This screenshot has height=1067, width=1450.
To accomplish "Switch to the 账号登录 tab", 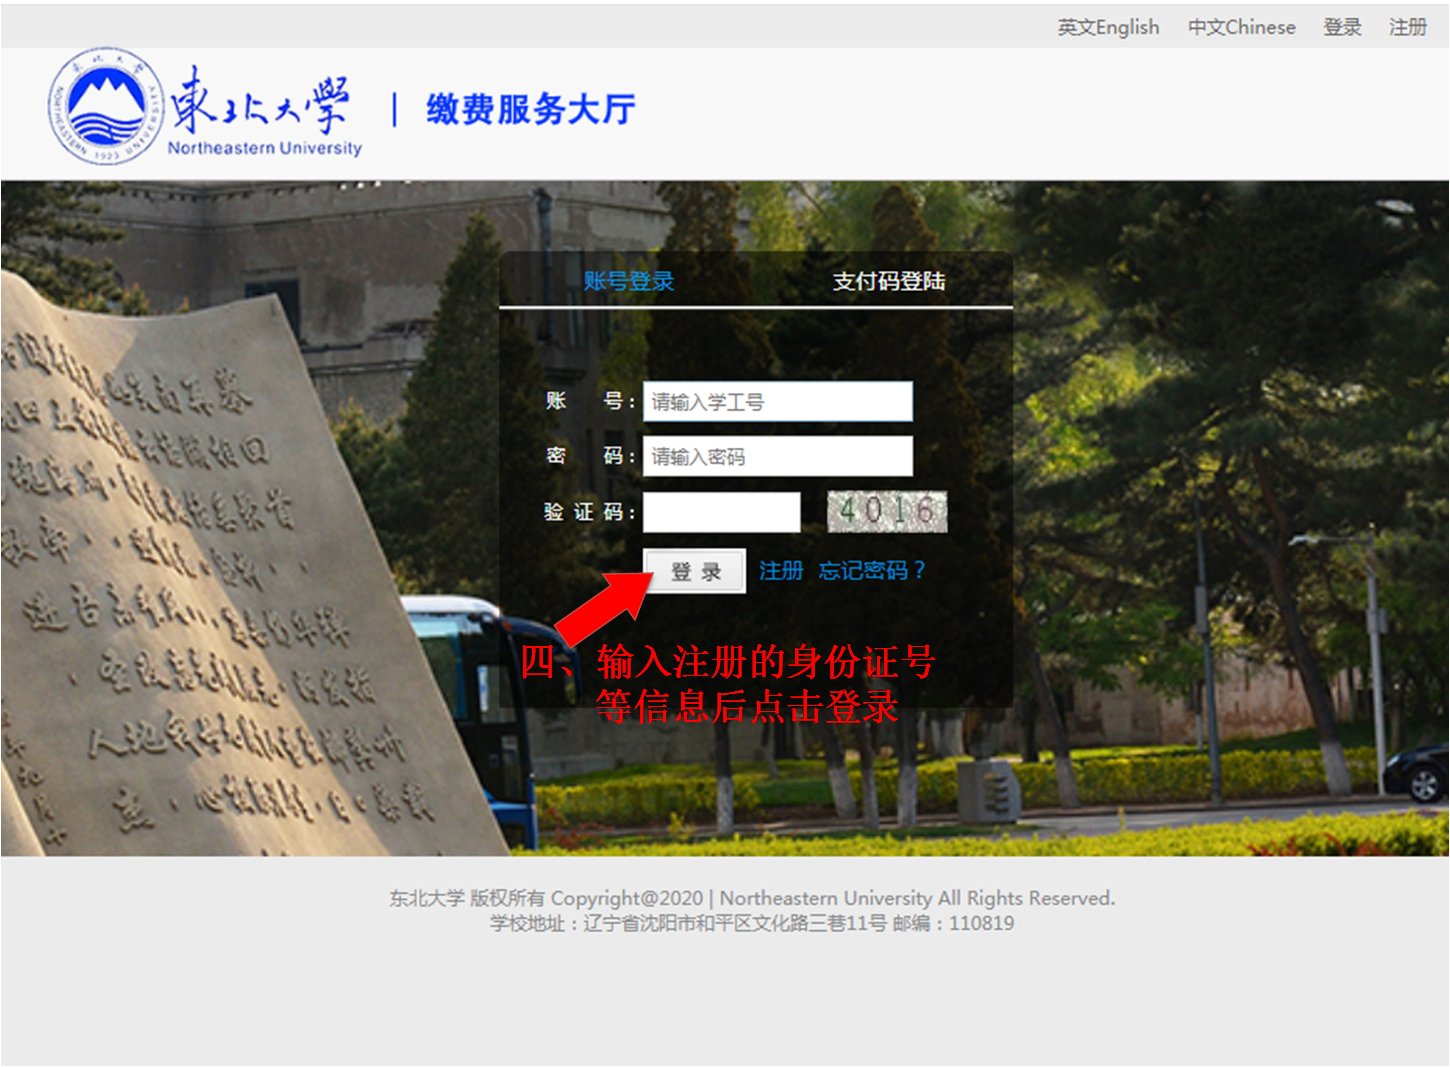I will [x=629, y=282].
